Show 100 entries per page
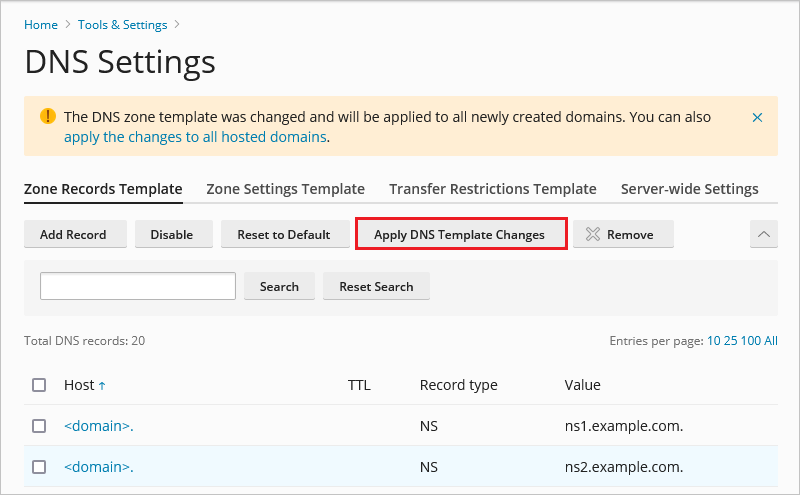This screenshot has width=800, height=495. click(751, 341)
